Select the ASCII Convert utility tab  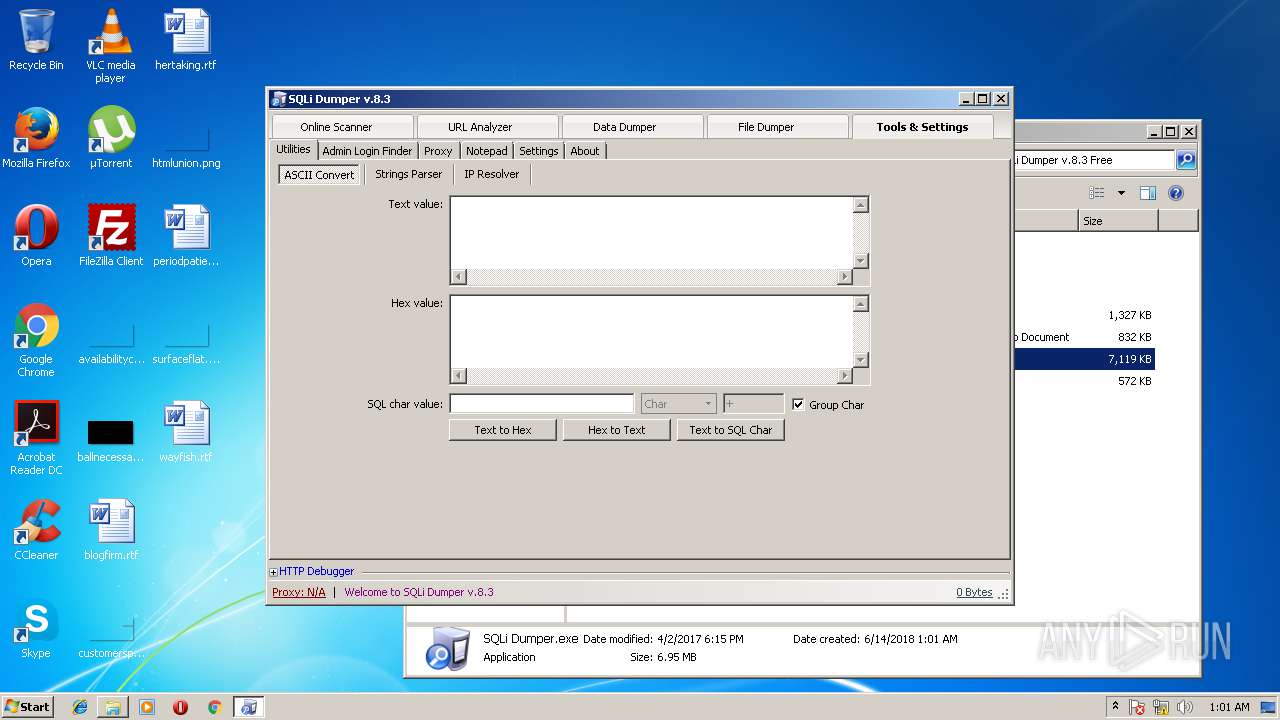tap(319, 175)
